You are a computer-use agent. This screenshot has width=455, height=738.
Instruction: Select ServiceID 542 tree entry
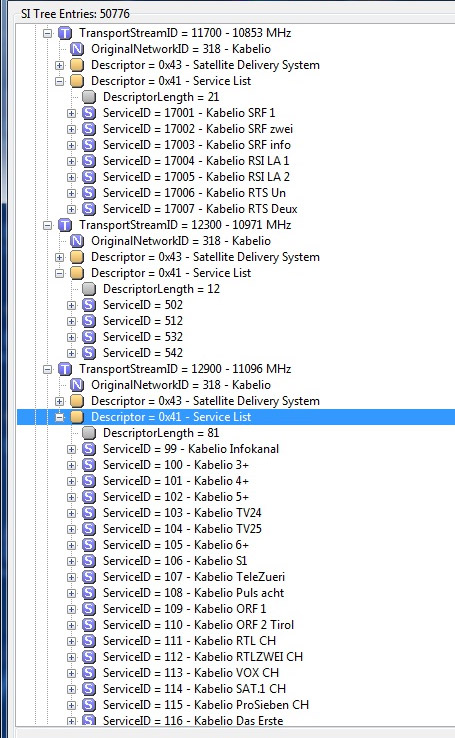coord(143,353)
